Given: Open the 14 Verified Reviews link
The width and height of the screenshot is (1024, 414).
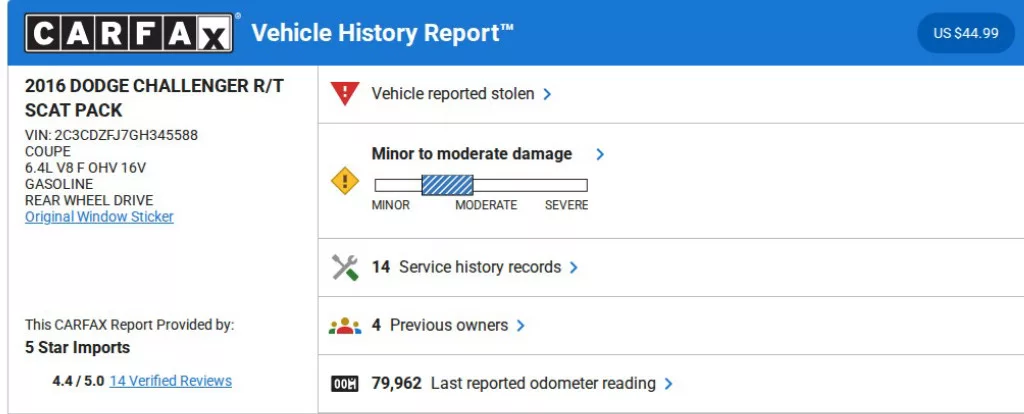Looking at the screenshot, I should [x=170, y=381].
